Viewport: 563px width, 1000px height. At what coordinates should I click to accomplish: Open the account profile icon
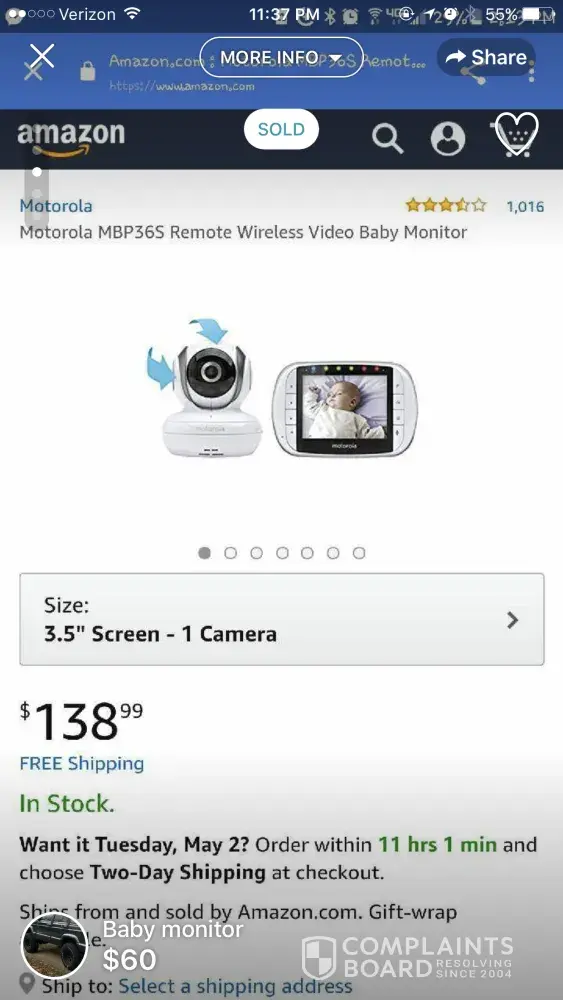pos(448,138)
